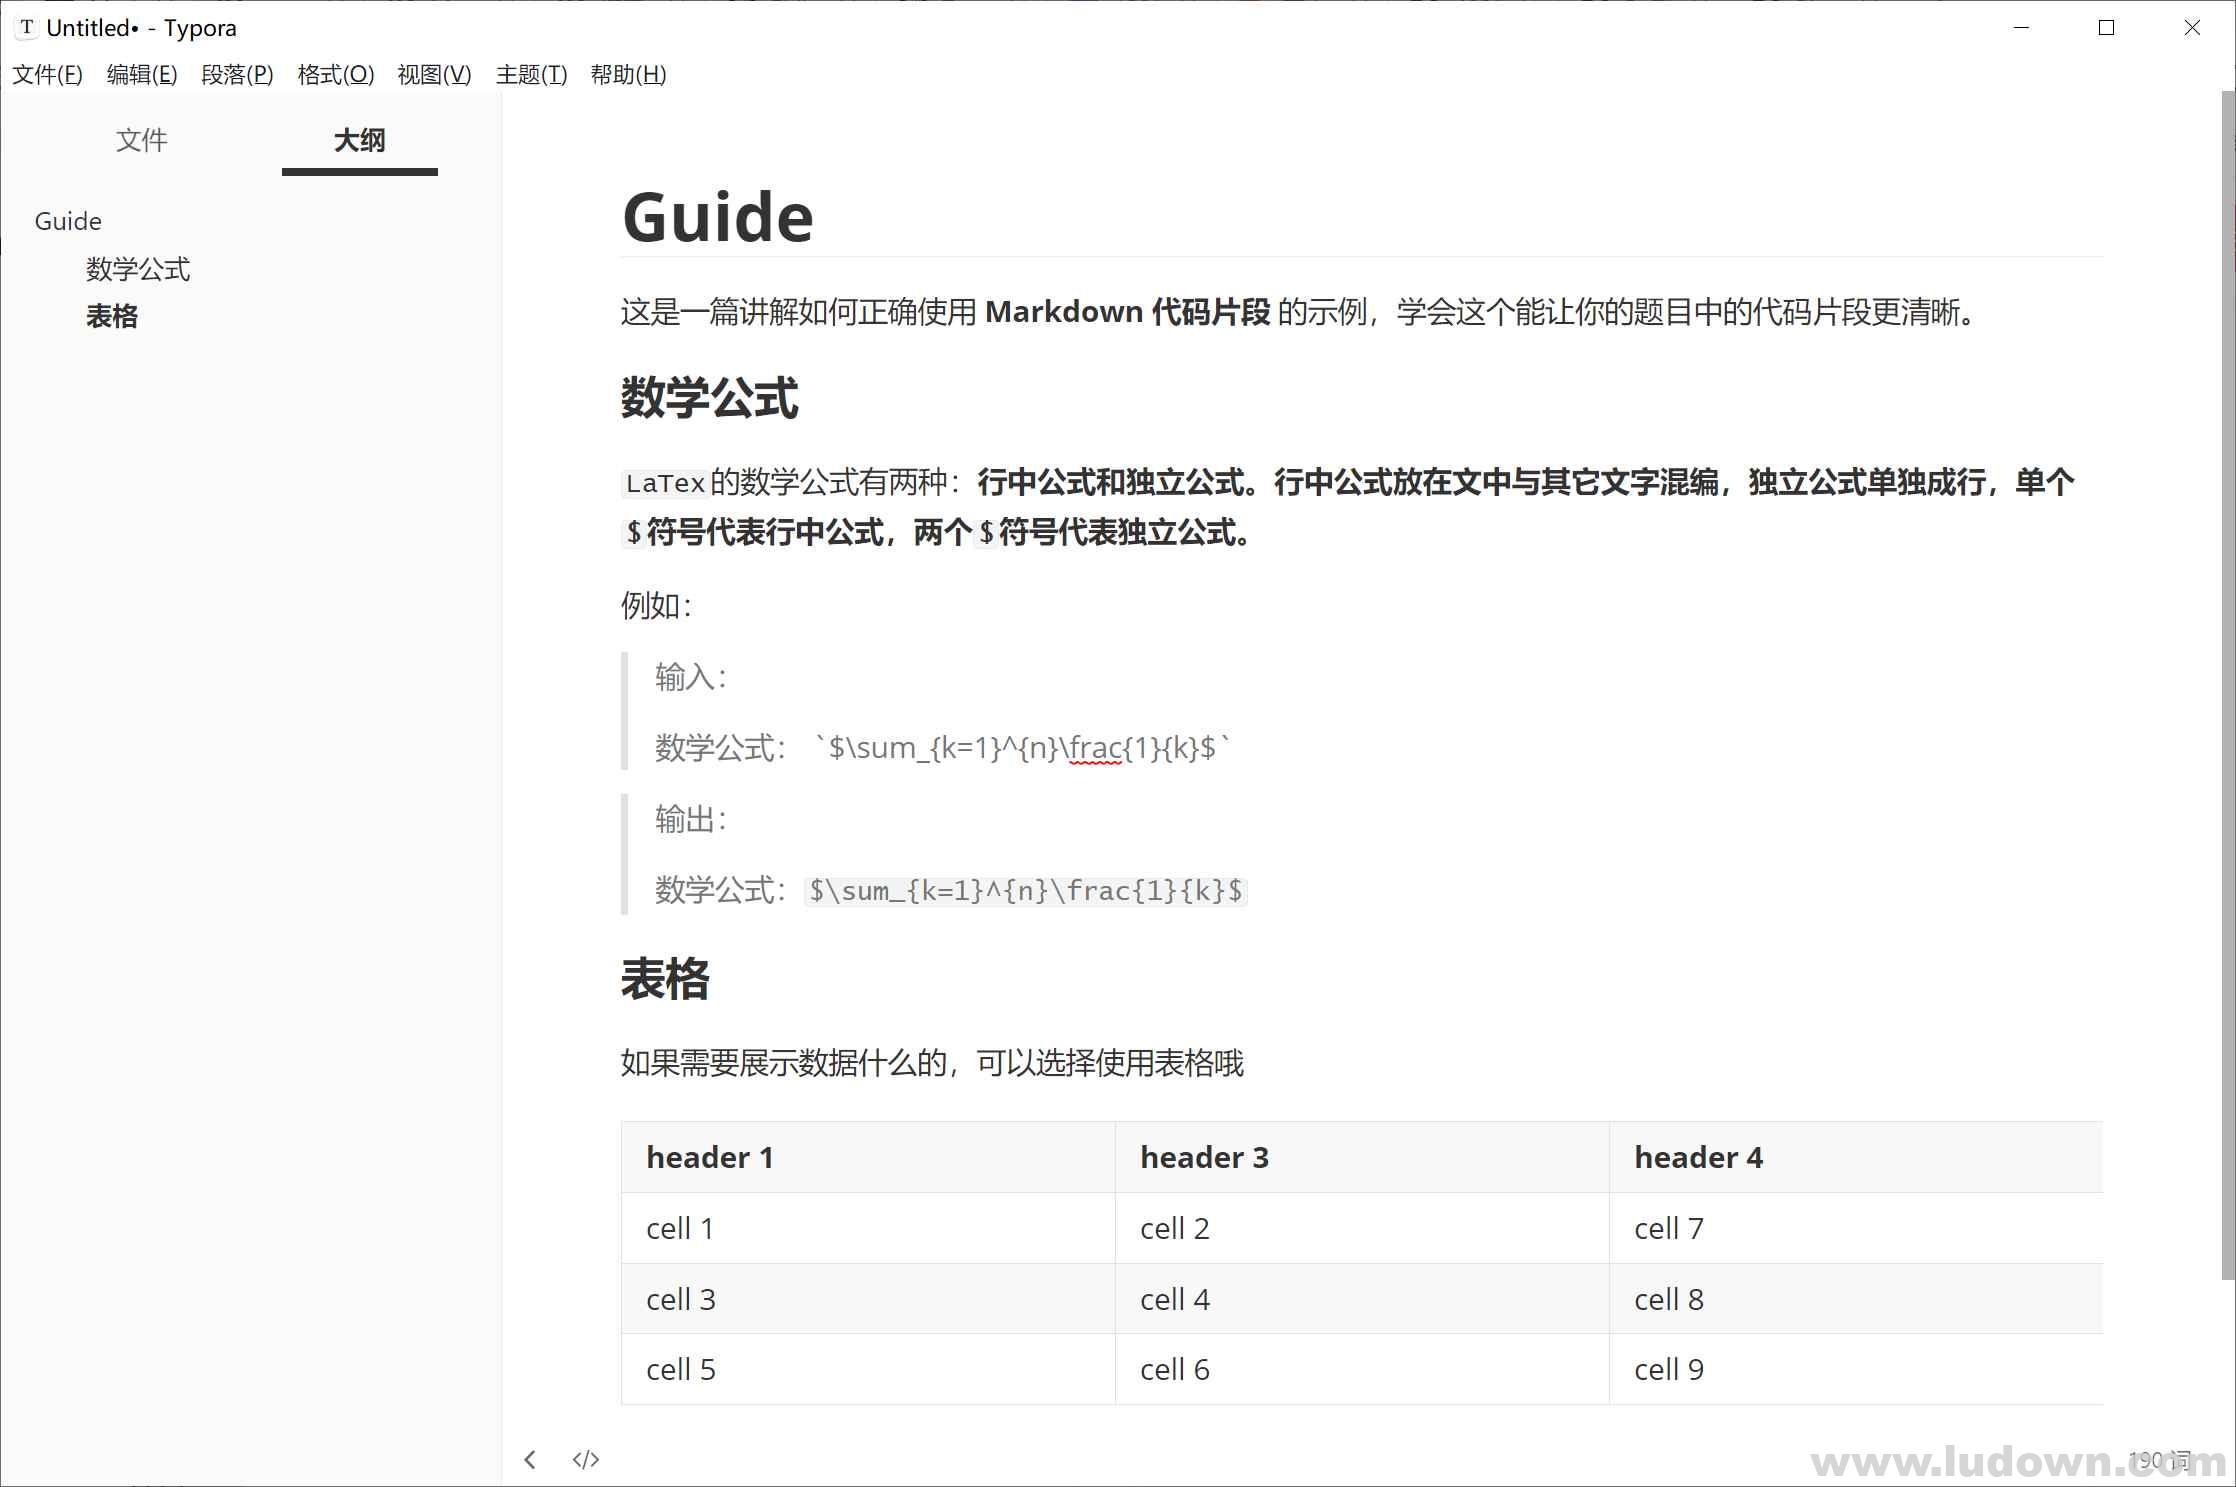The height and width of the screenshot is (1487, 2236).
Task: Jump to 表格 in the outline
Action: (x=112, y=317)
